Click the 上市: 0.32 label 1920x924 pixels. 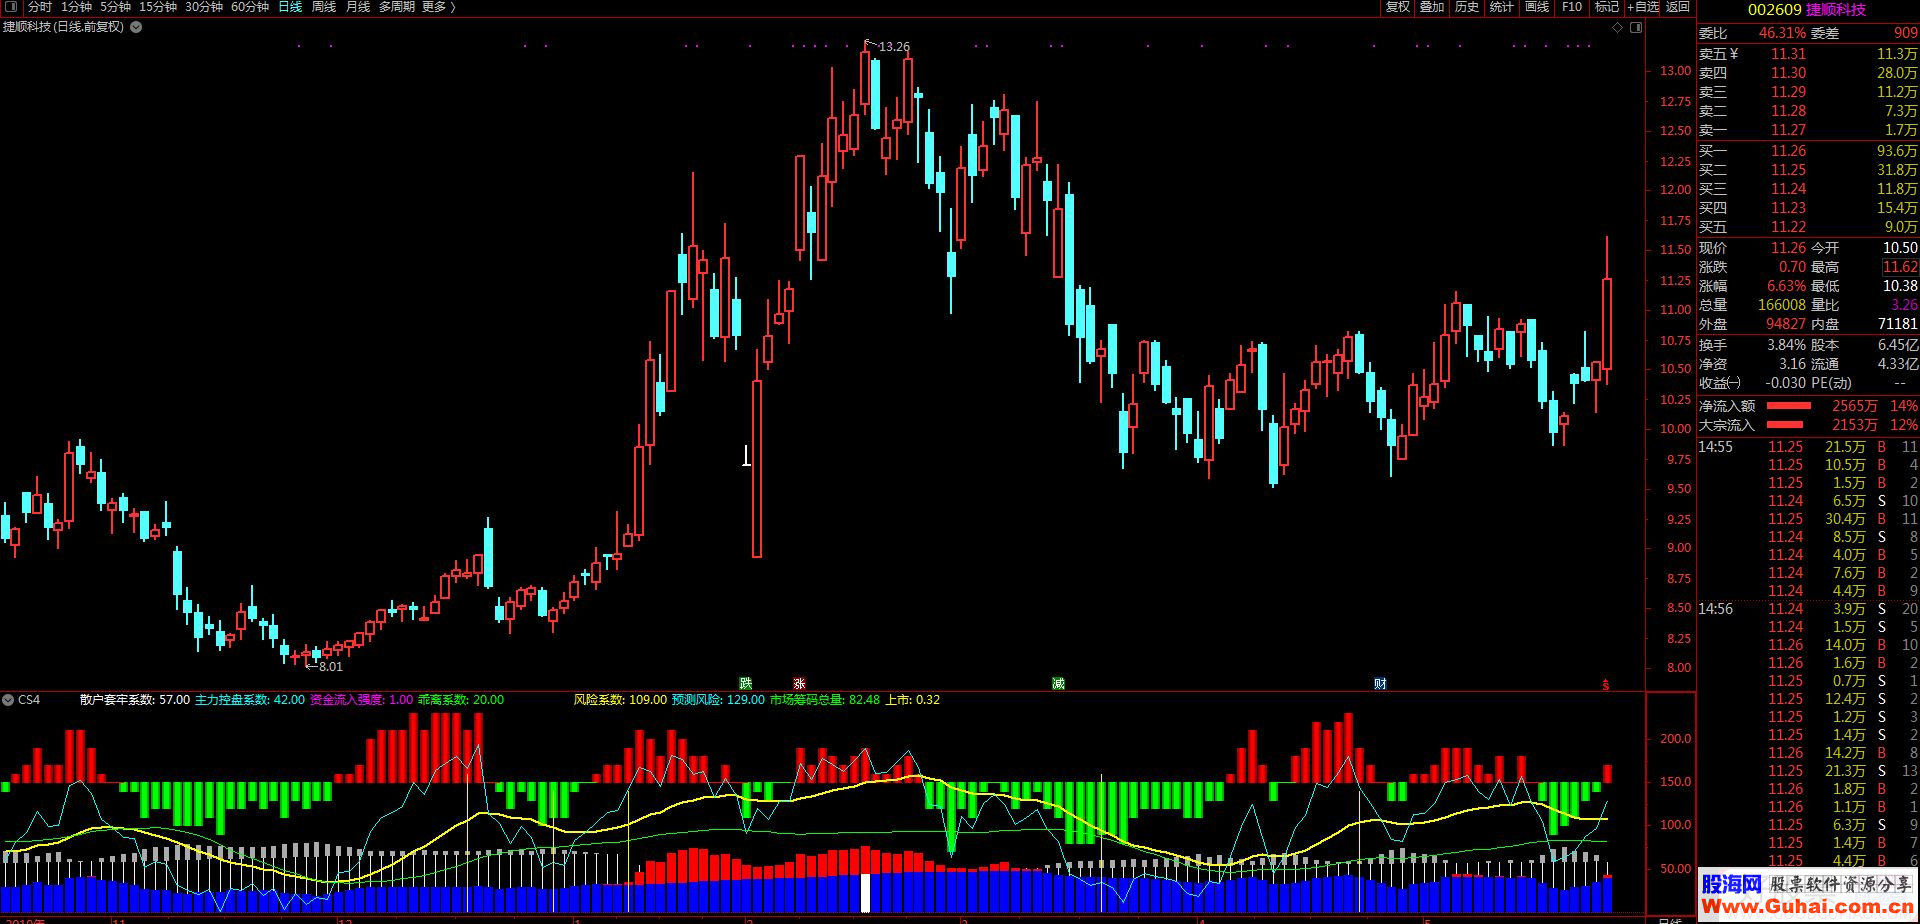[913, 700]
